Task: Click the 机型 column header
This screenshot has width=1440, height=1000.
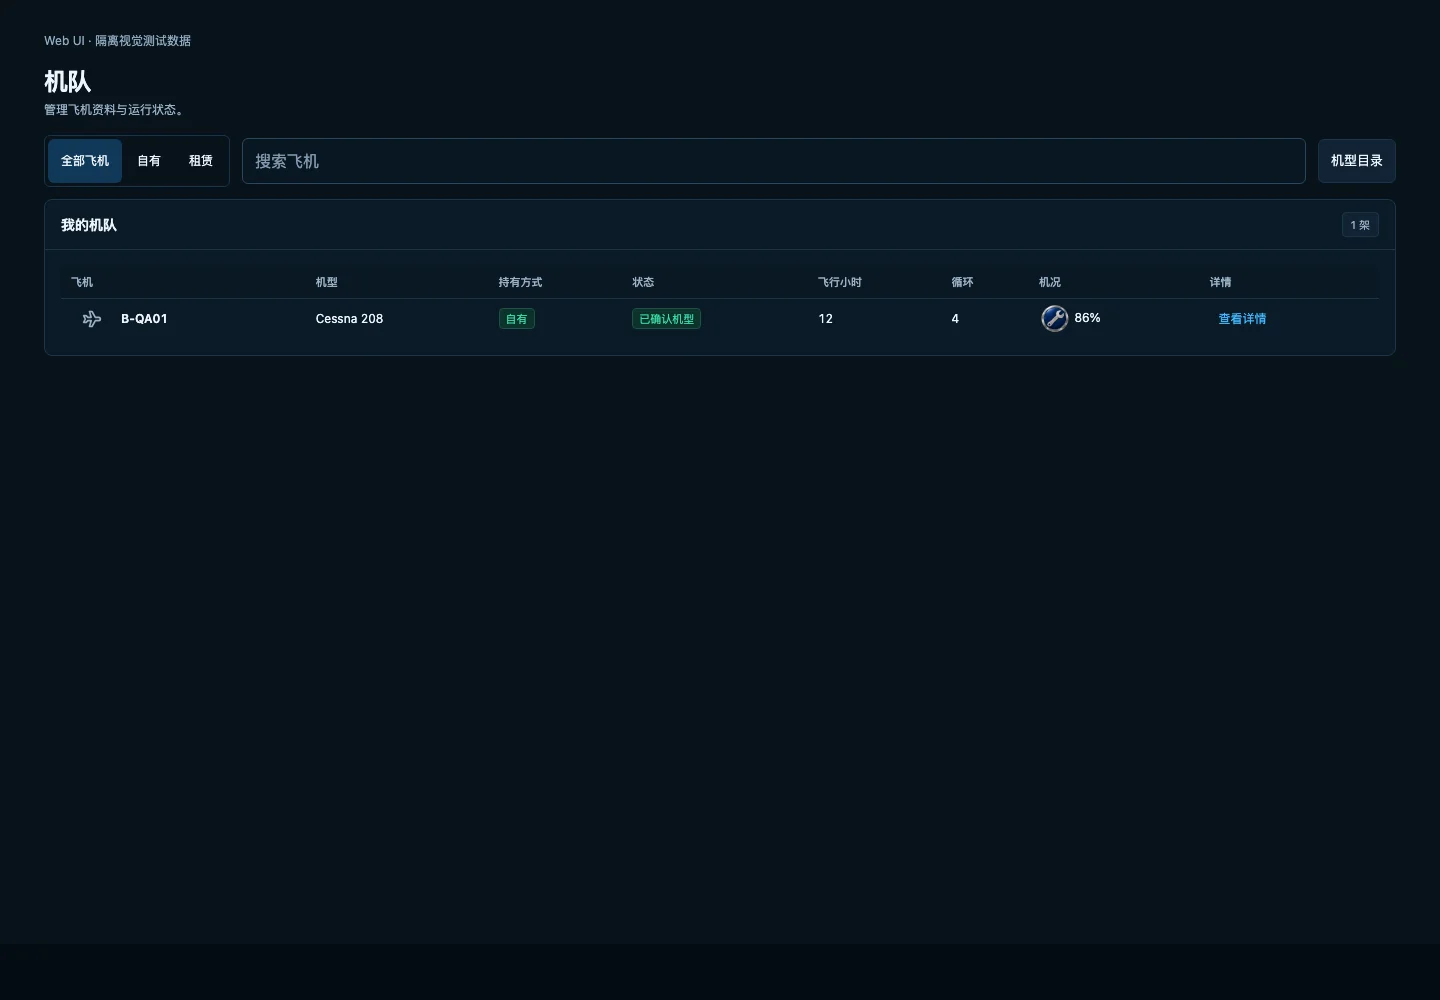Action: click(x=326, y=282)
